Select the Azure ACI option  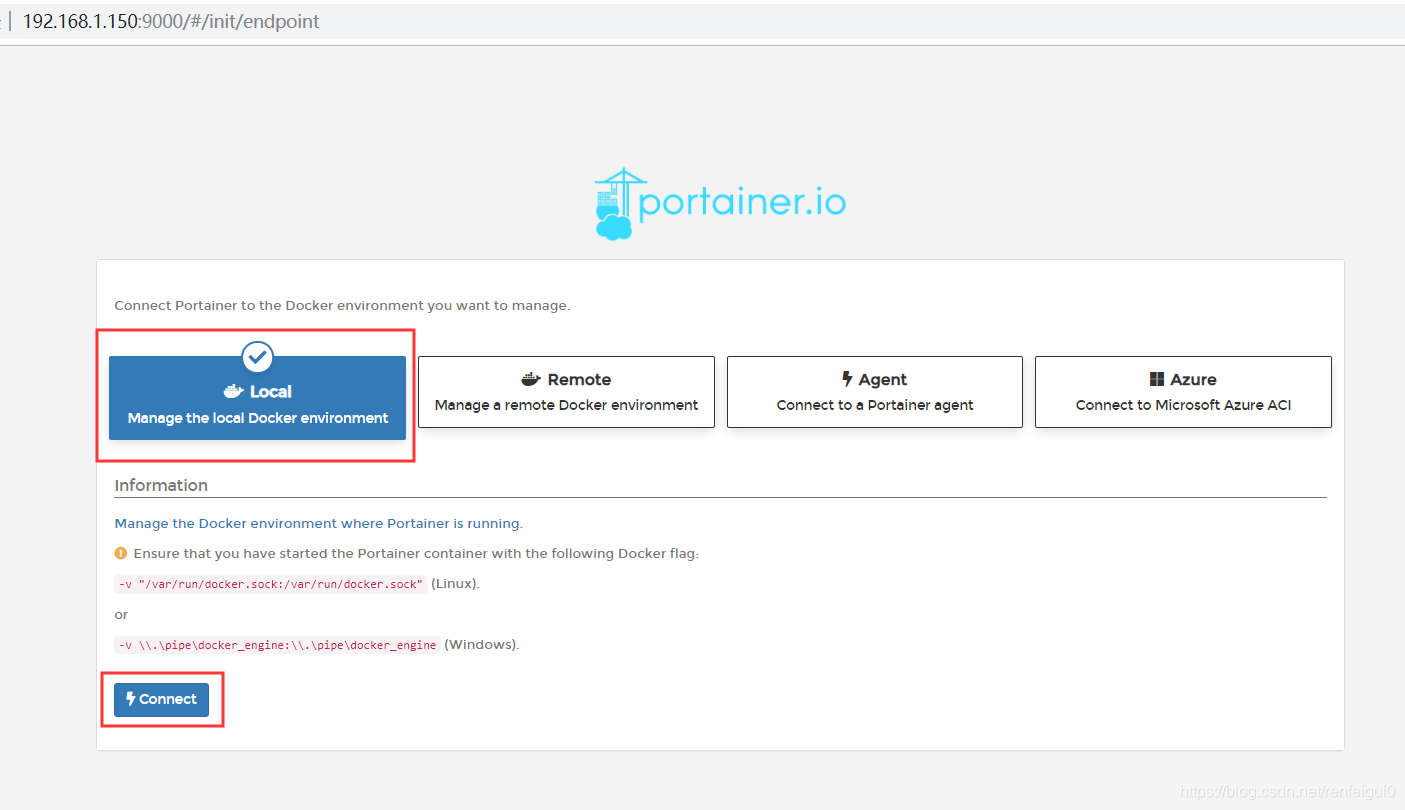coord(1183,392)
